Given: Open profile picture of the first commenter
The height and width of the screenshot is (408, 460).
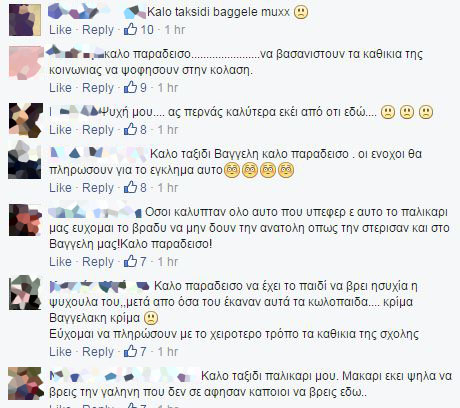Looking at the screenshot, I should (25, 20).
